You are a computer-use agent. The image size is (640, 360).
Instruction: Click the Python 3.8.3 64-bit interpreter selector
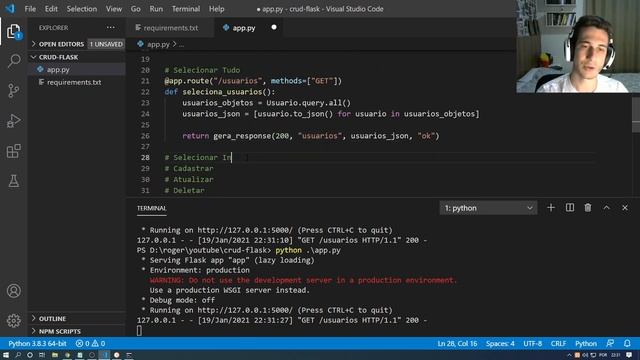click(x=37, y=343)
